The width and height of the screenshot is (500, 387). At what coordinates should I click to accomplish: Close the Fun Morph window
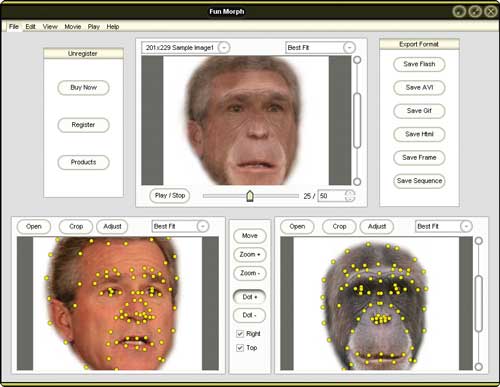click(491, 12)
